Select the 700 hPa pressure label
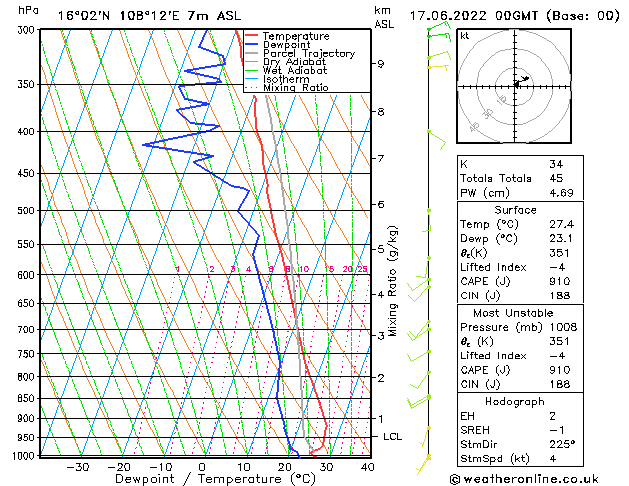 coord(28,330)
